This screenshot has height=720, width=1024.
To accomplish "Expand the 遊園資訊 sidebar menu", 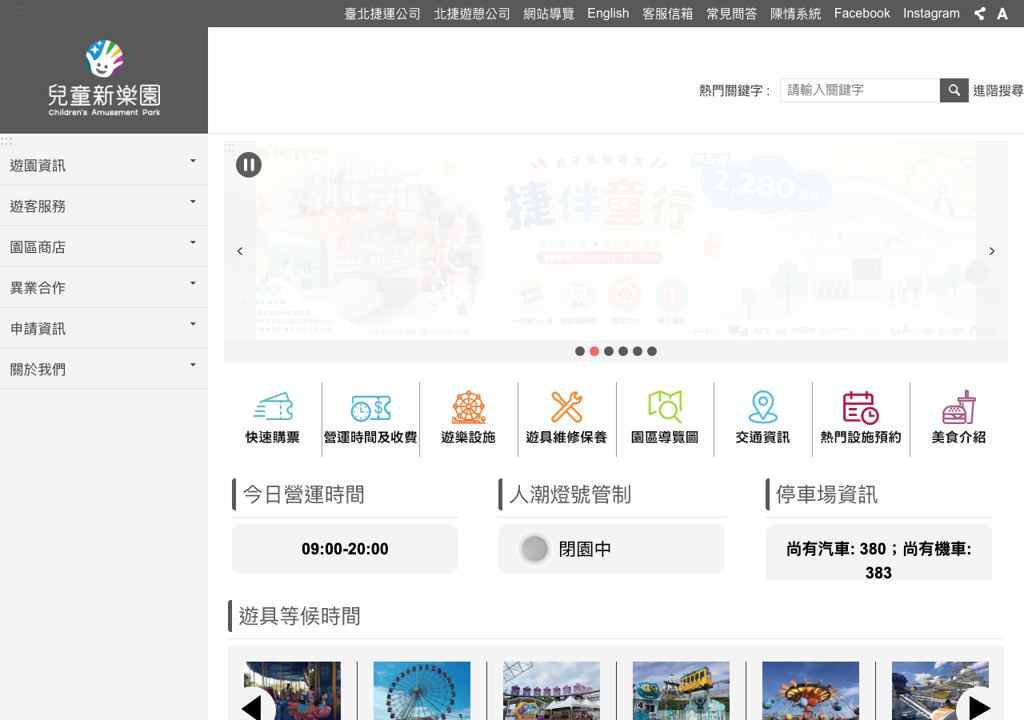I will click(104, 165).
